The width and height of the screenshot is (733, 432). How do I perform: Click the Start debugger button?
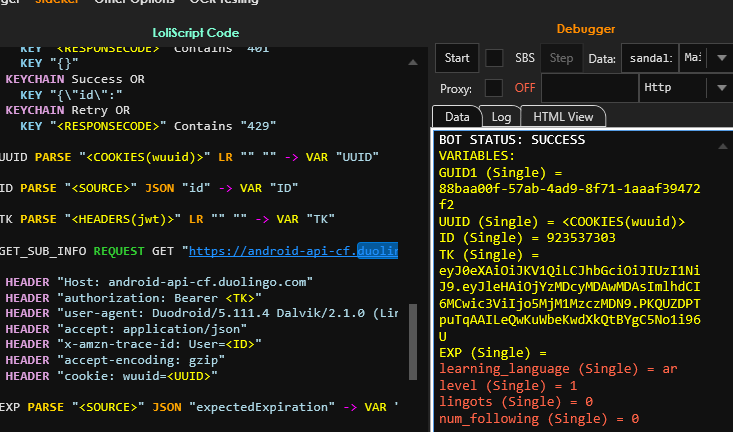pos(456,58)
